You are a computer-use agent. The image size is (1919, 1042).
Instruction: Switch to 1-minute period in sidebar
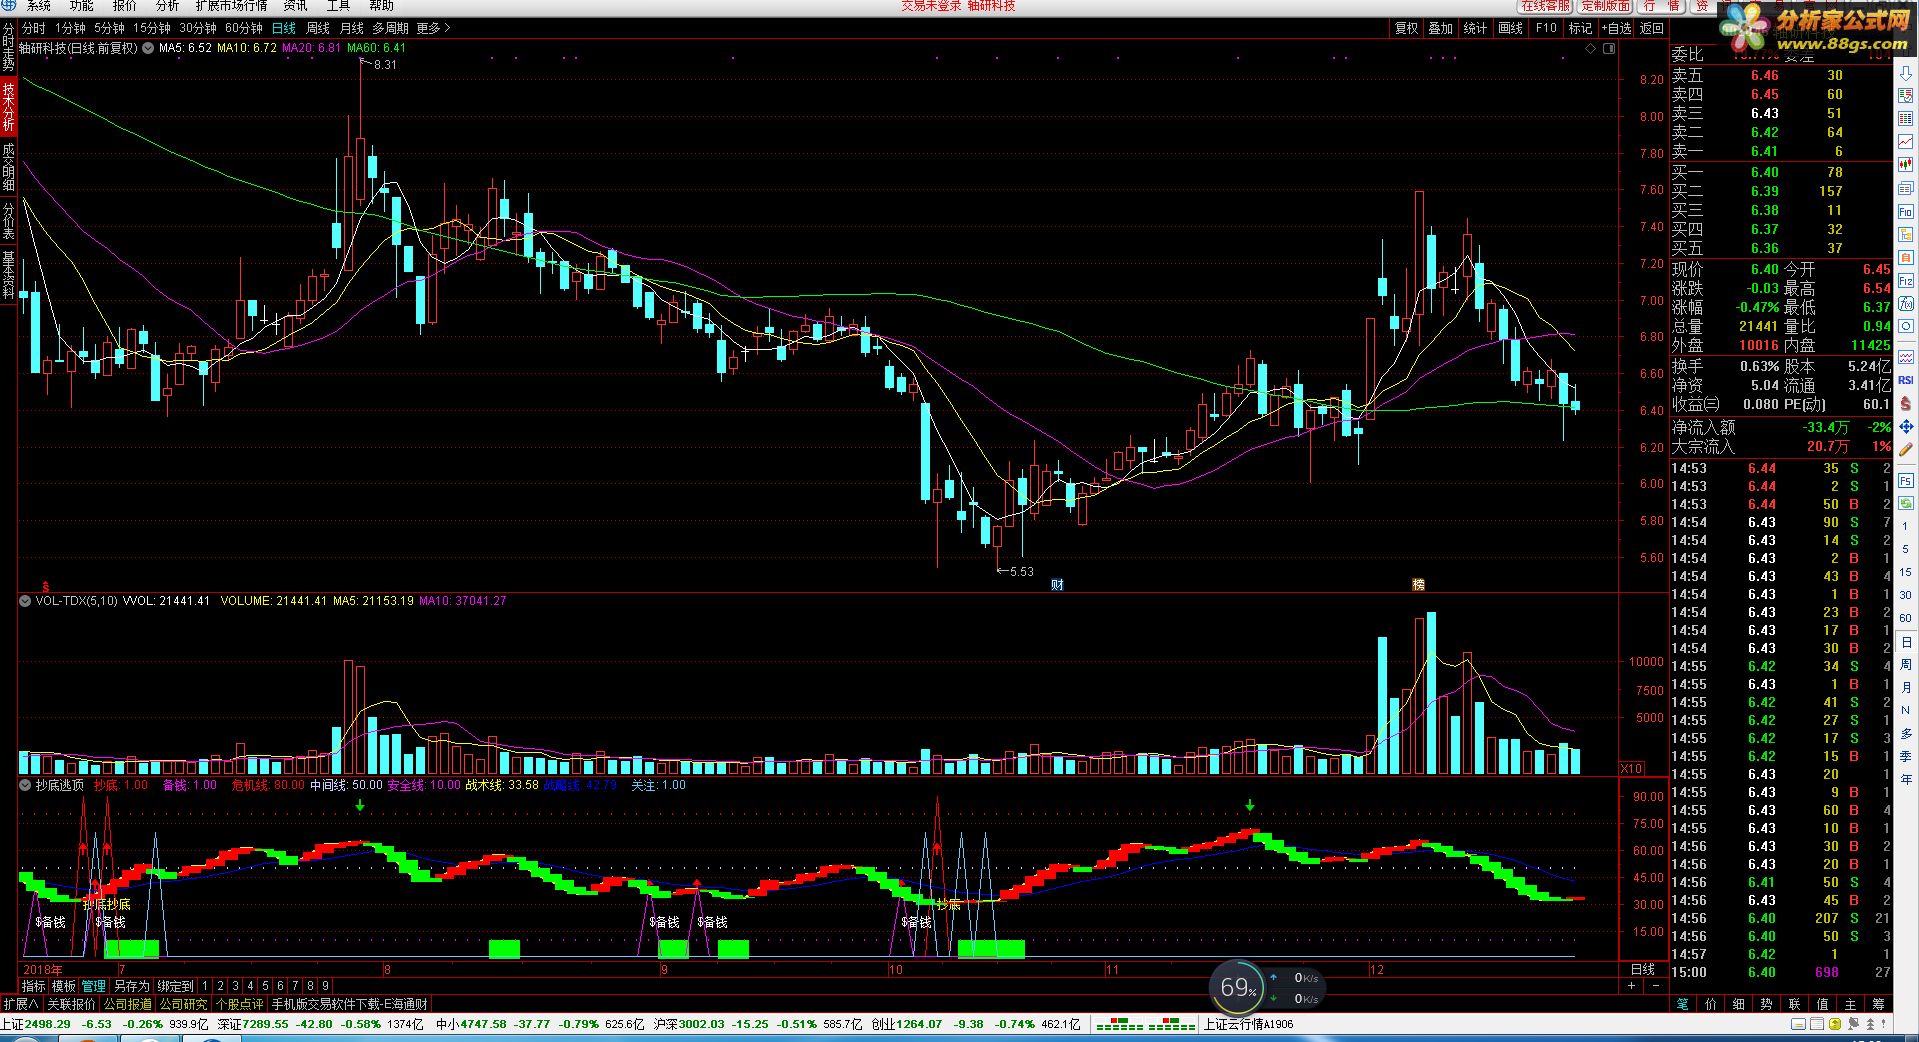click(1906, 526)
